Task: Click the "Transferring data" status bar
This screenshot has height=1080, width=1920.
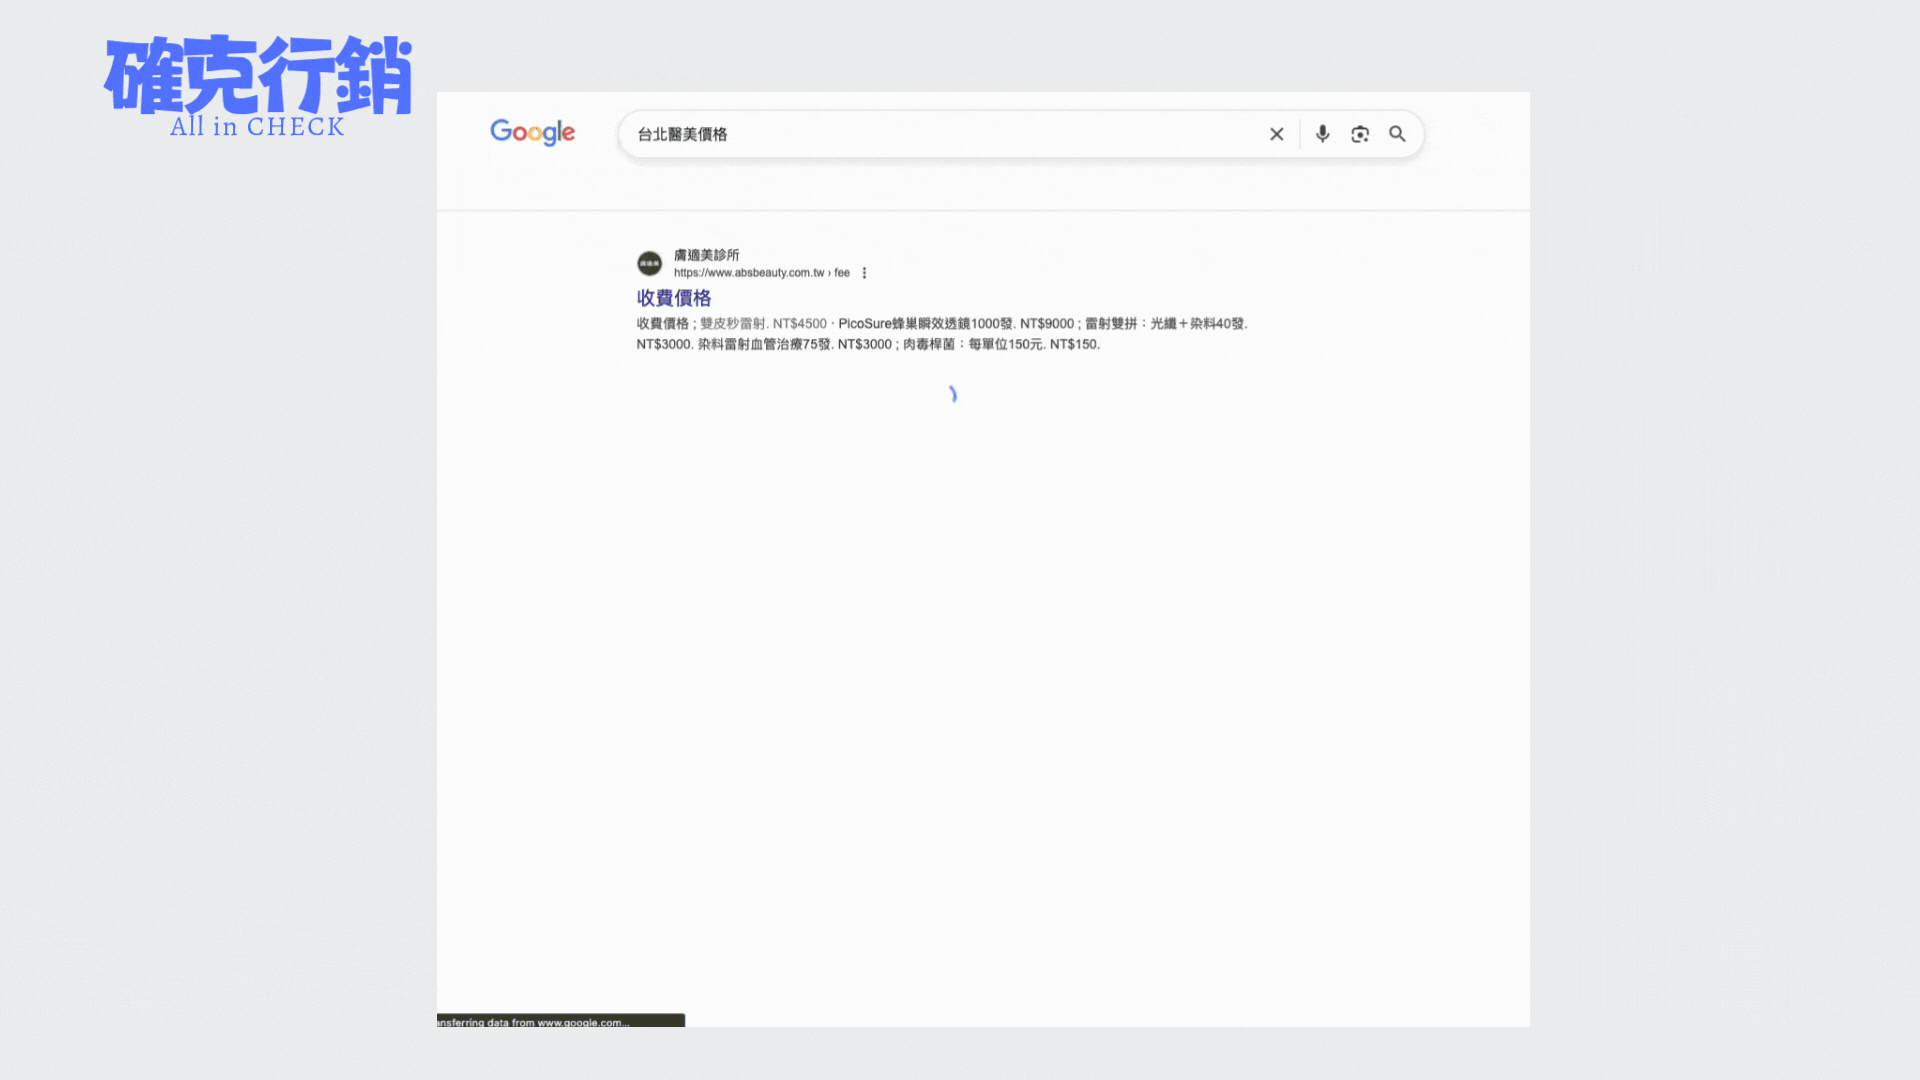Action: coord(560,1021)
